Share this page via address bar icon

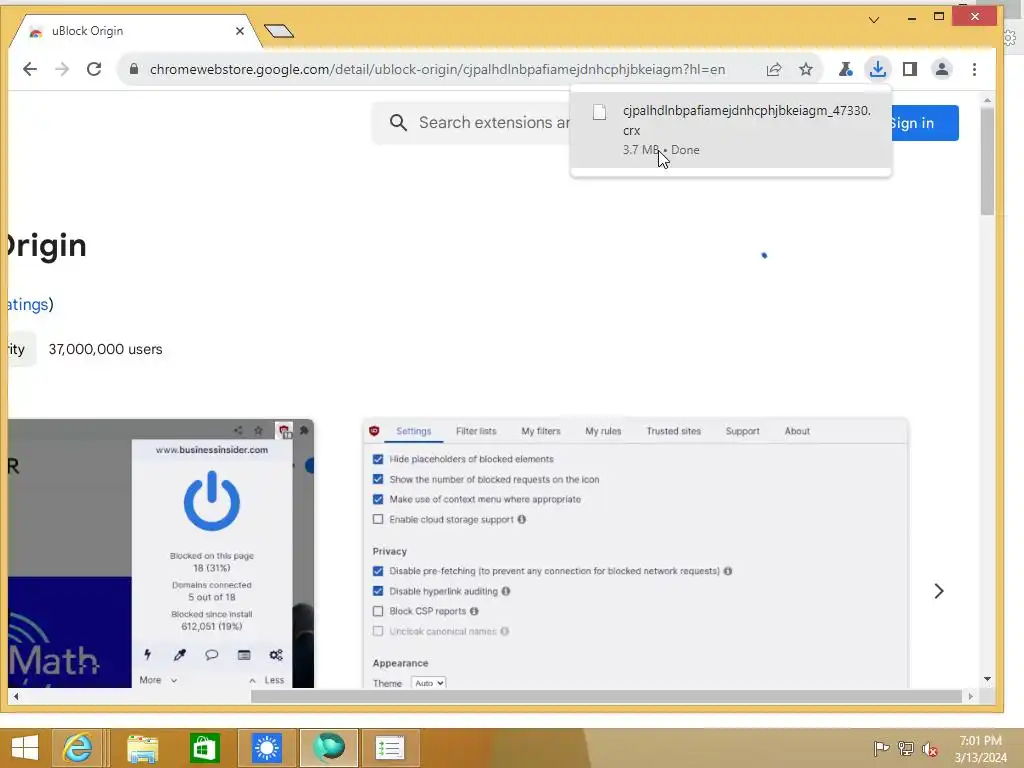[774, 69]
